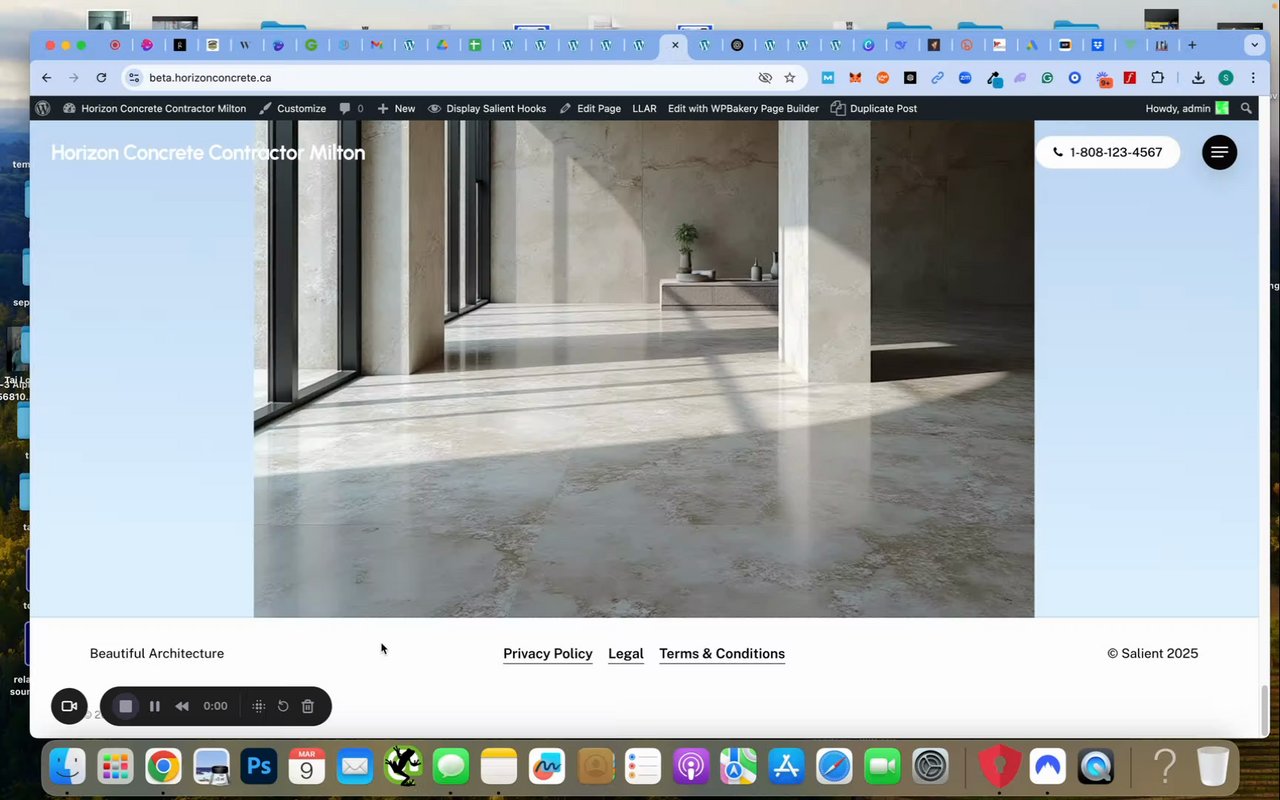This screenshot has height=800, width=1280.
Task: Open Chrome downloads icon
Action: (1198, 77)
